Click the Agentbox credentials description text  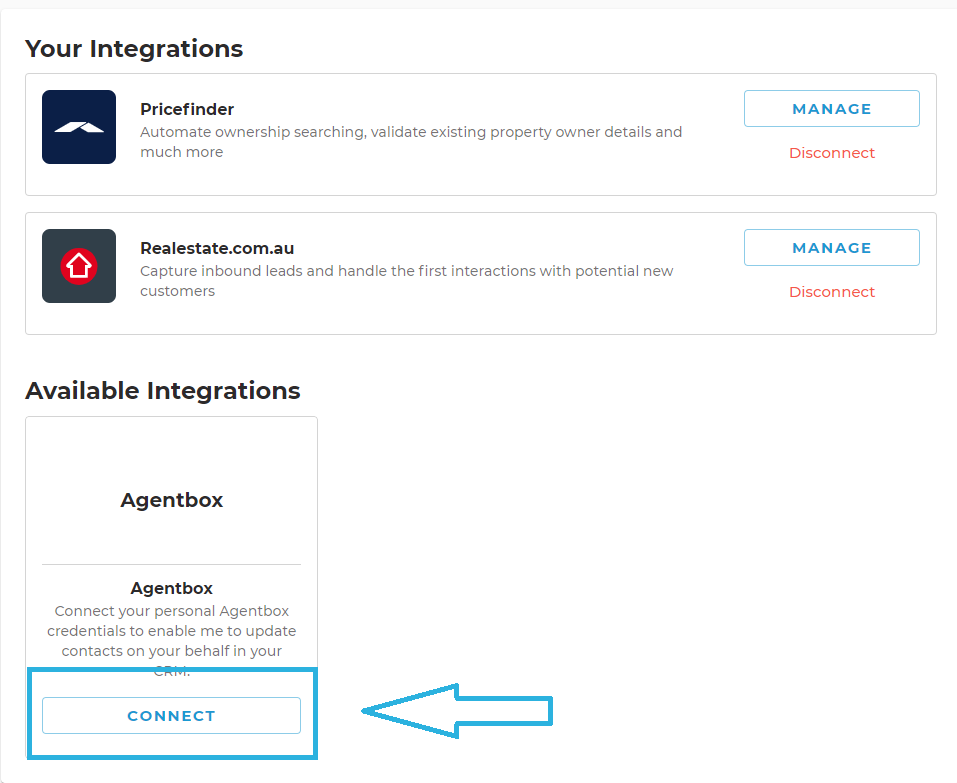[x=172, y=640]
